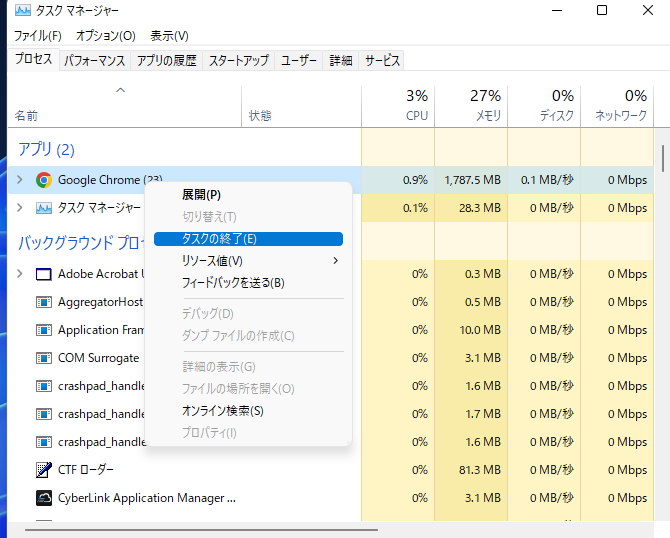Image resolution: width=670 pixels, height=538 pixels.
Task: Click the COM Surrogate process icon
Action: click(44, 358)
